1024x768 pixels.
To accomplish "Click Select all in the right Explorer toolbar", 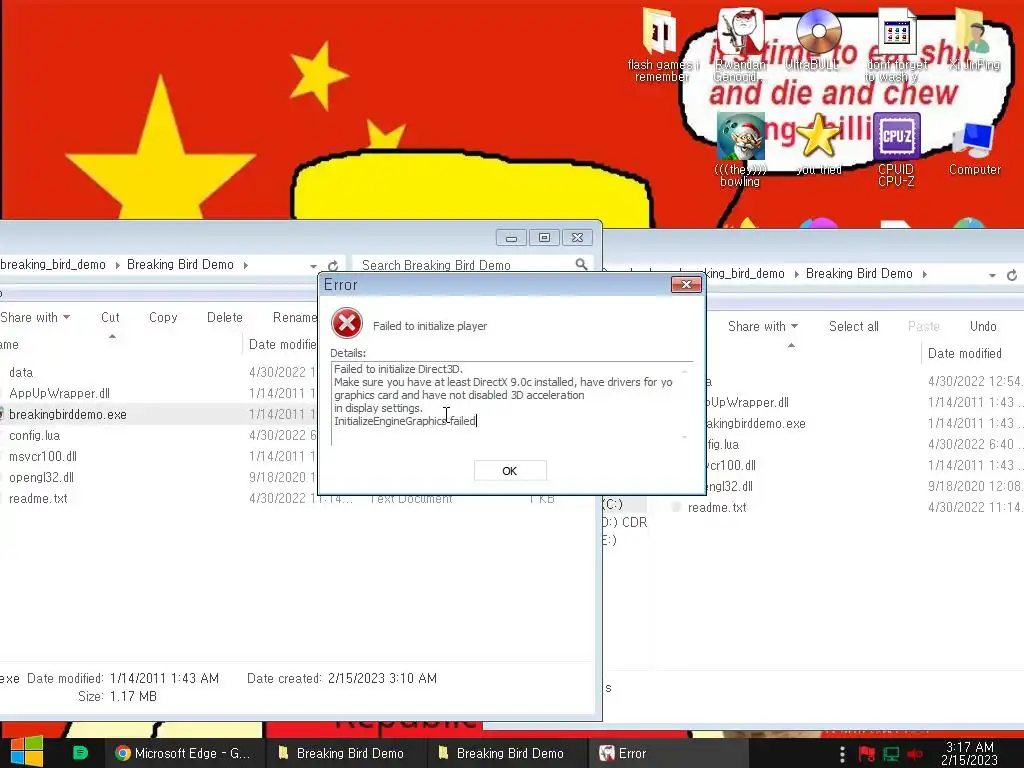I will point(854,327).
